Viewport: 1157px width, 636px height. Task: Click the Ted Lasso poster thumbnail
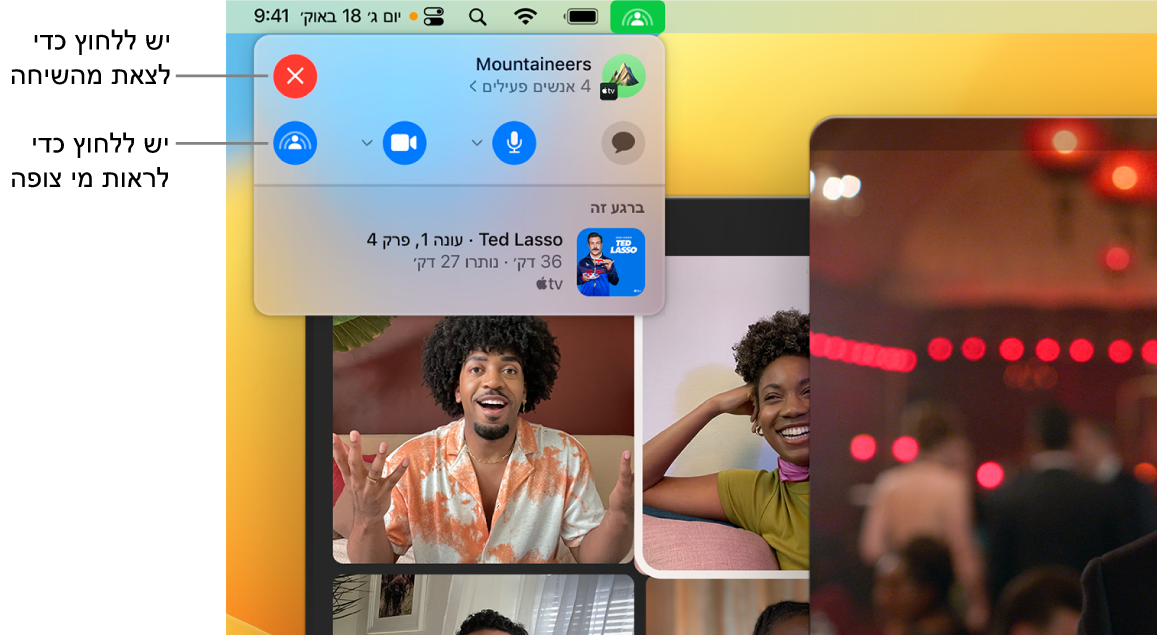pos(611,262)
